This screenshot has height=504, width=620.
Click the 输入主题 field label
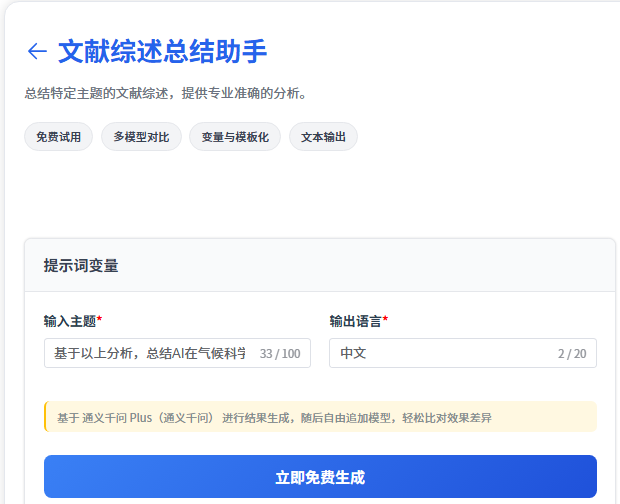point(69,321)
